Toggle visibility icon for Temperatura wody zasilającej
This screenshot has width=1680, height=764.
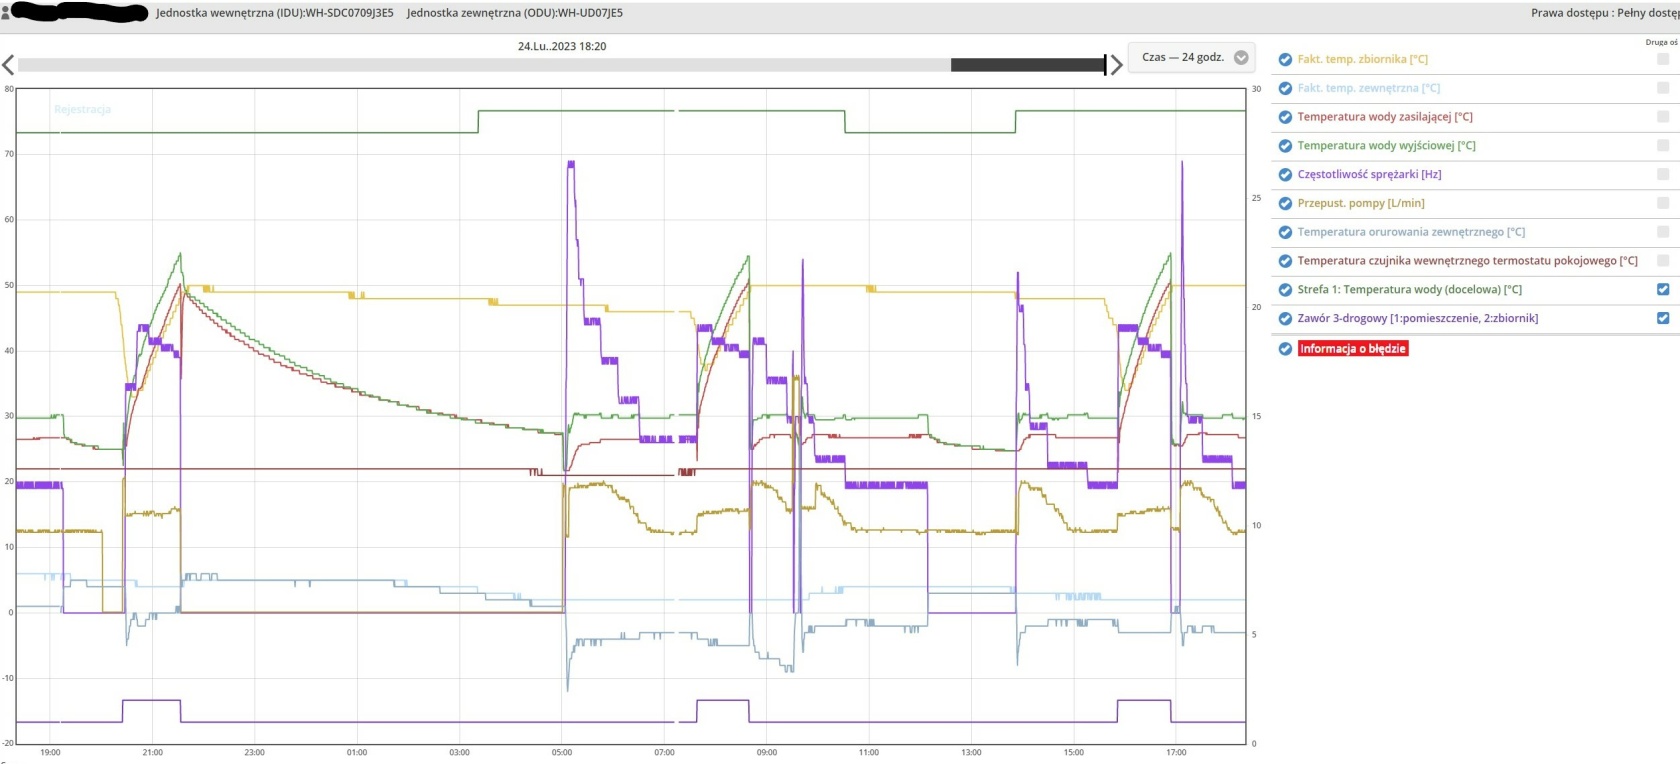(x=1285, y=117)
